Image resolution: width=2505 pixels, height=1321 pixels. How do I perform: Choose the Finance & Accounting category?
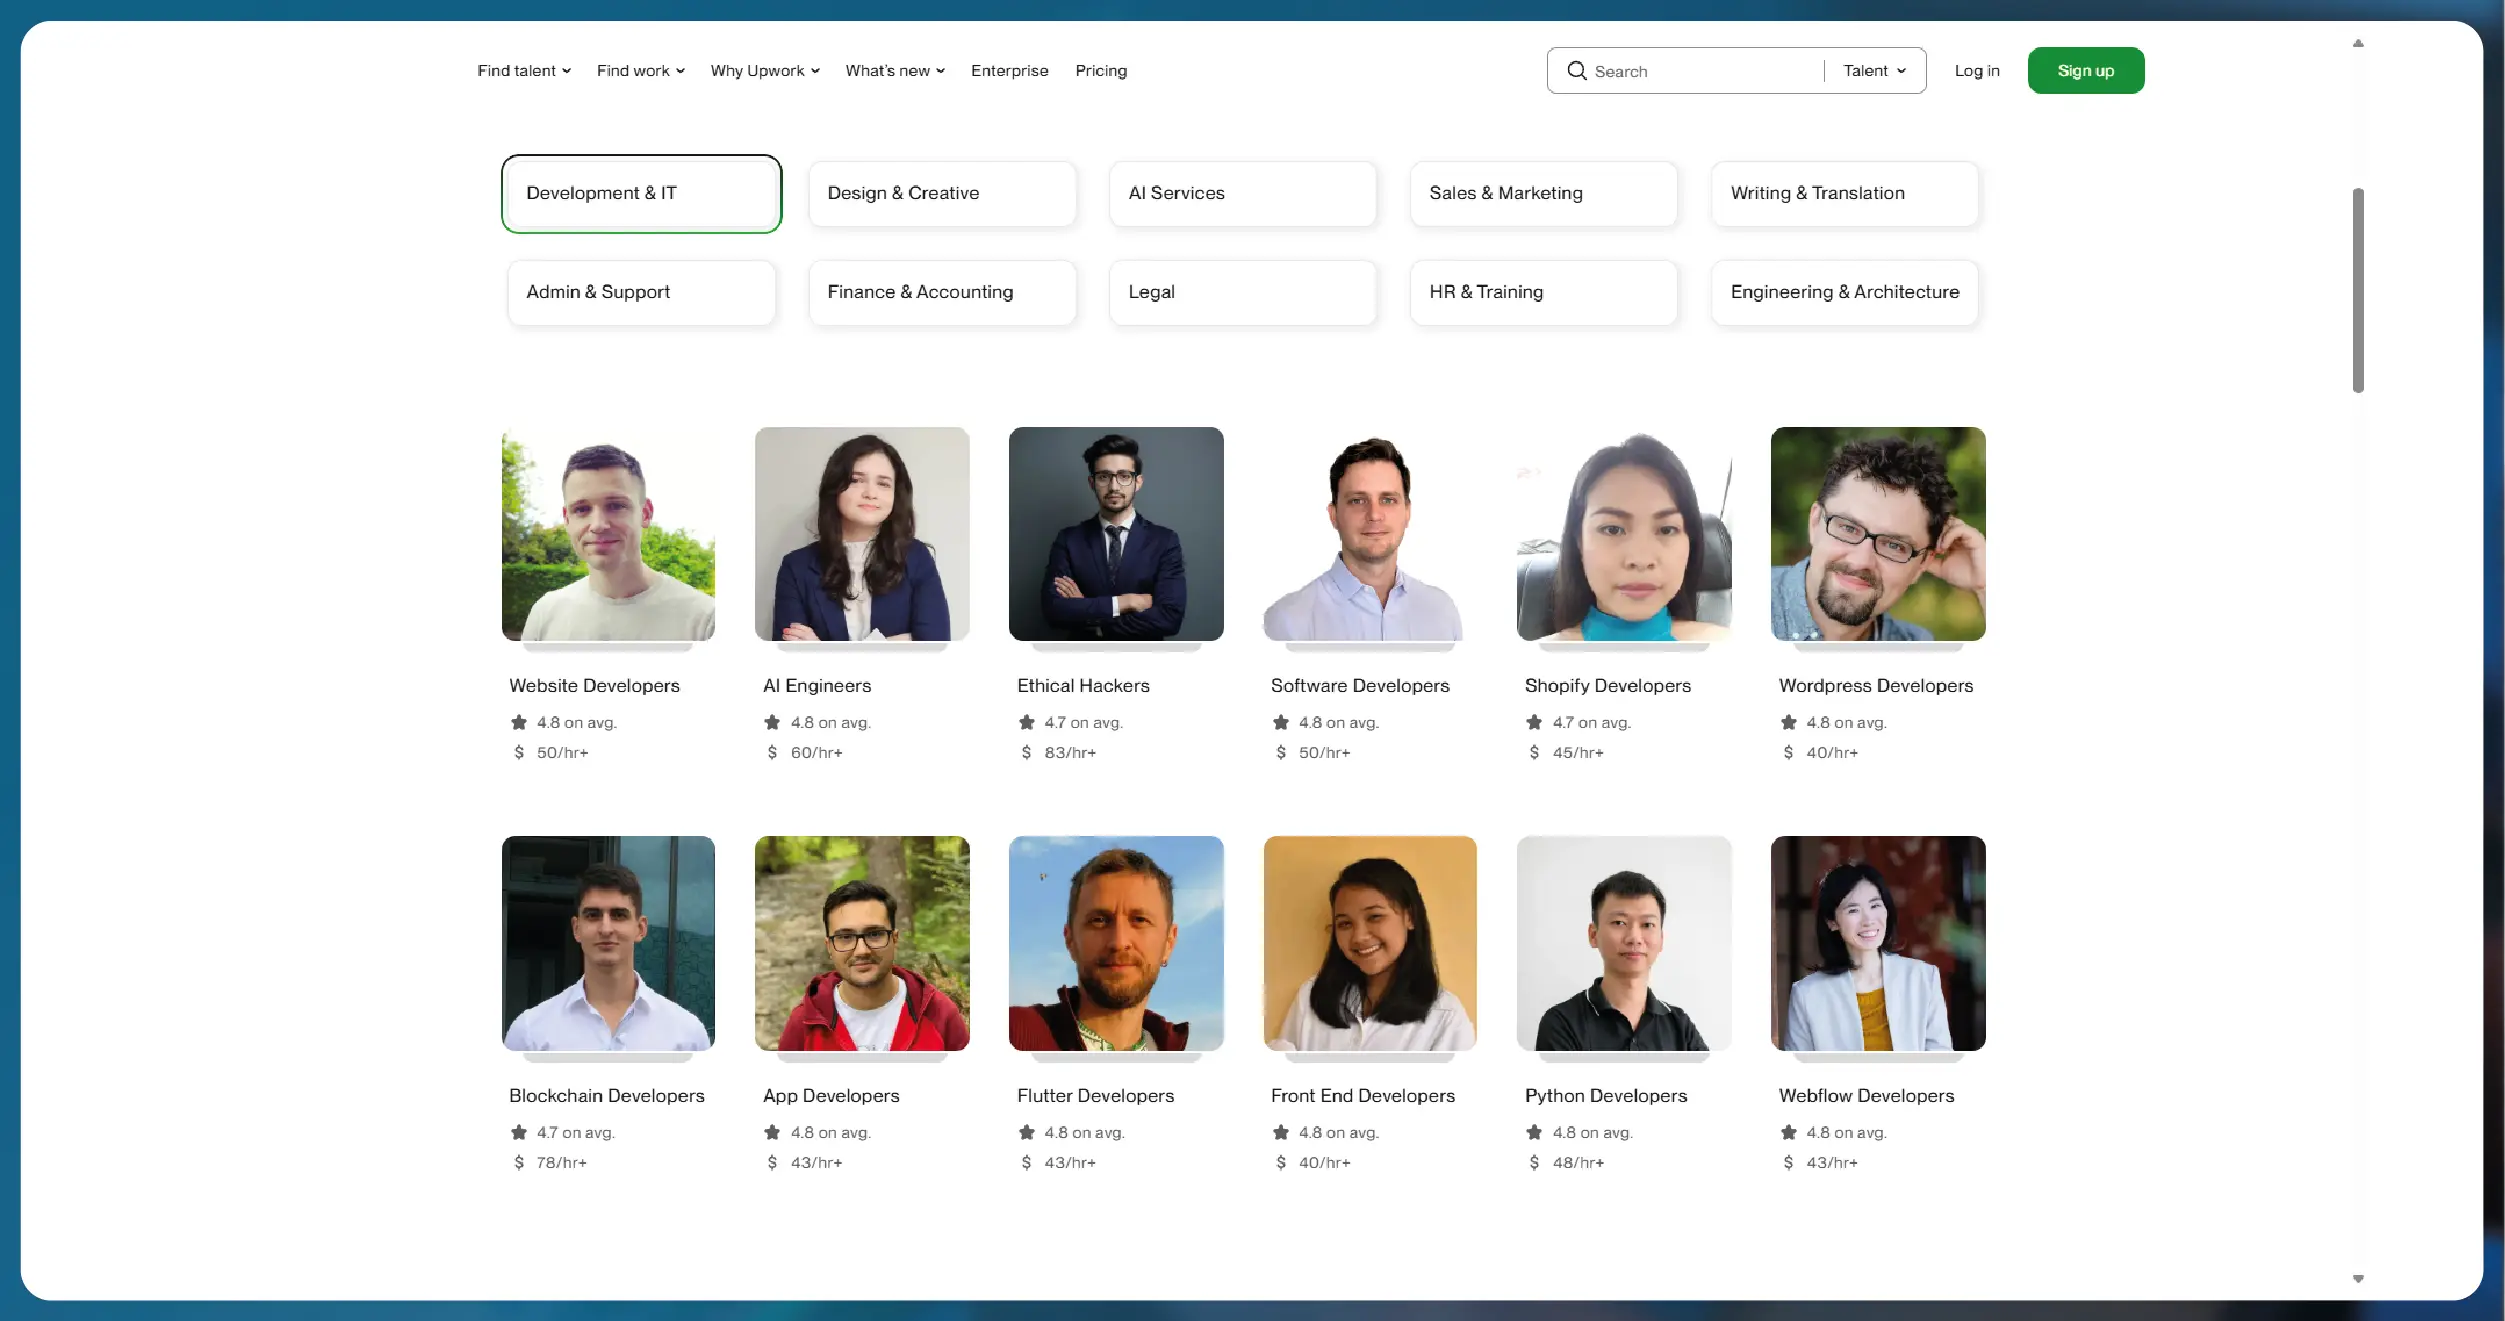[942, 292]
